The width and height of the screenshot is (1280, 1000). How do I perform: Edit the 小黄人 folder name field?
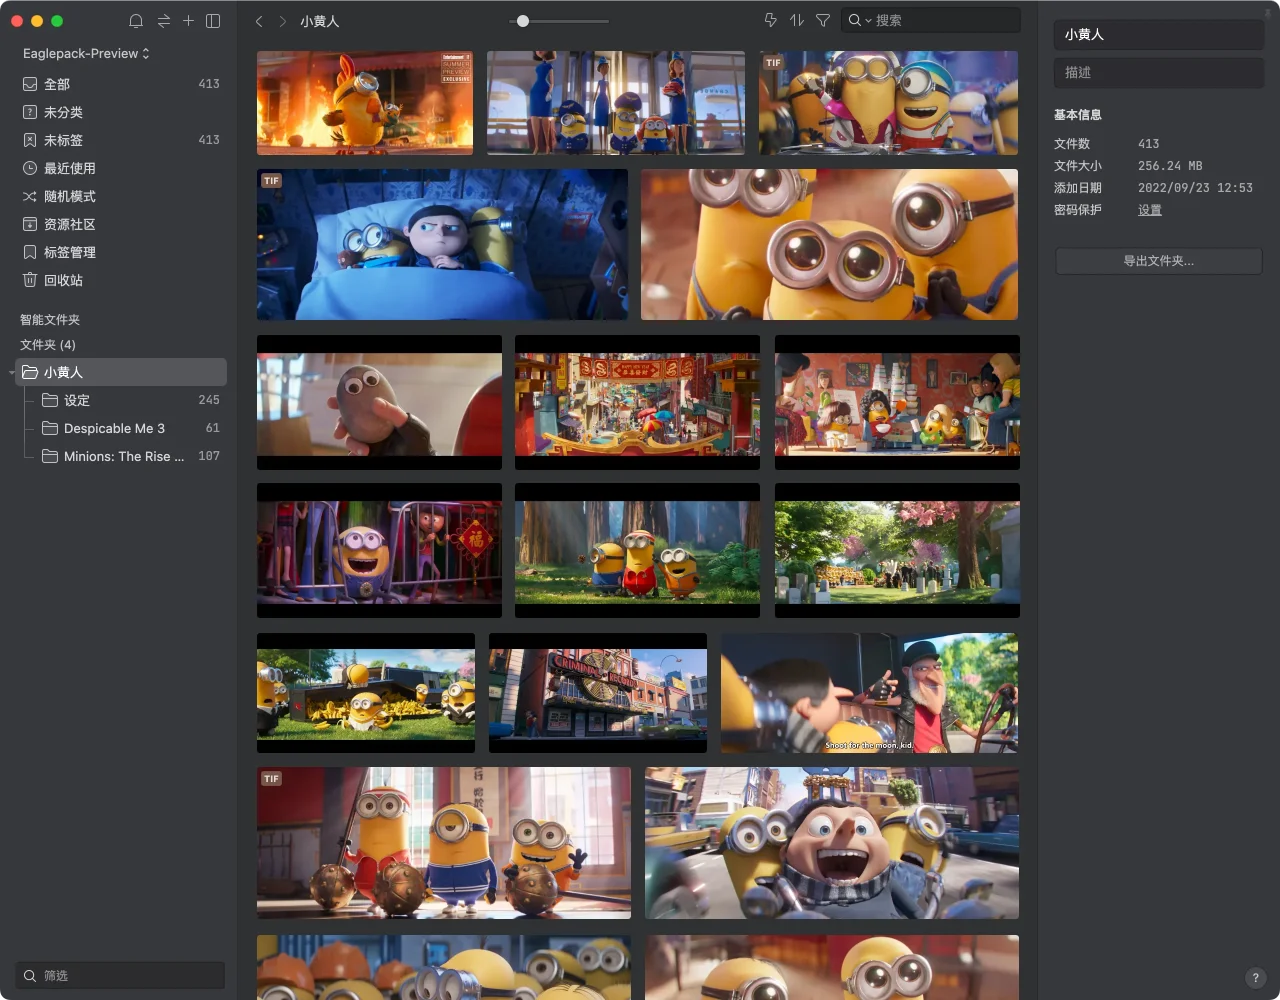pyautogui.click(x=1159, y=34)
